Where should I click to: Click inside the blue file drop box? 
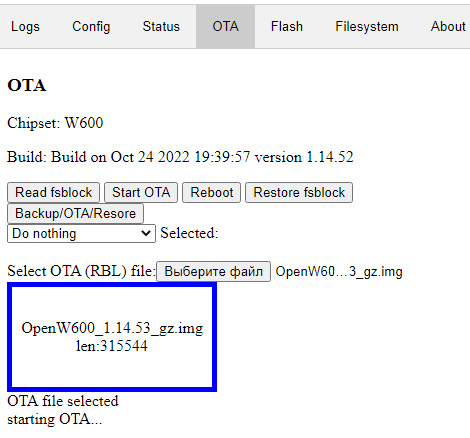[x=112, y=337]
